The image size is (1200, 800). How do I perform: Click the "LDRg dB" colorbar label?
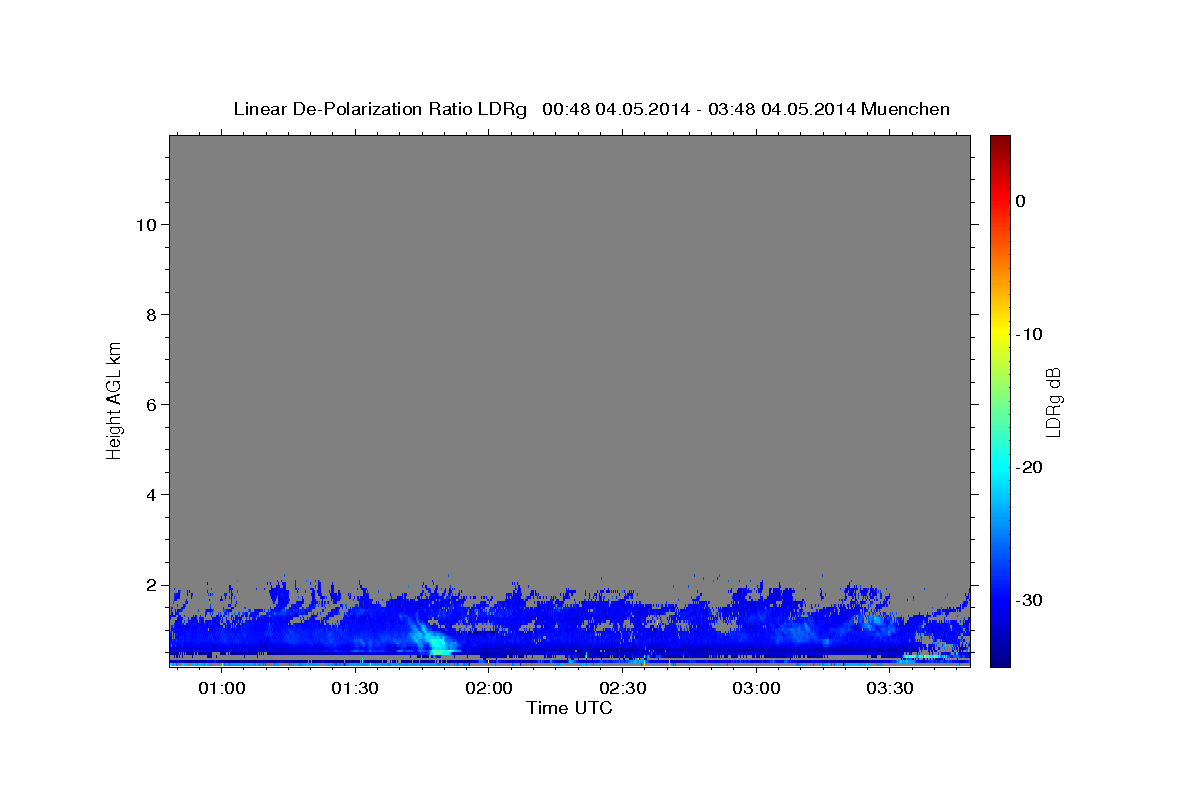pyautogui.click(x=1052, y=401)
